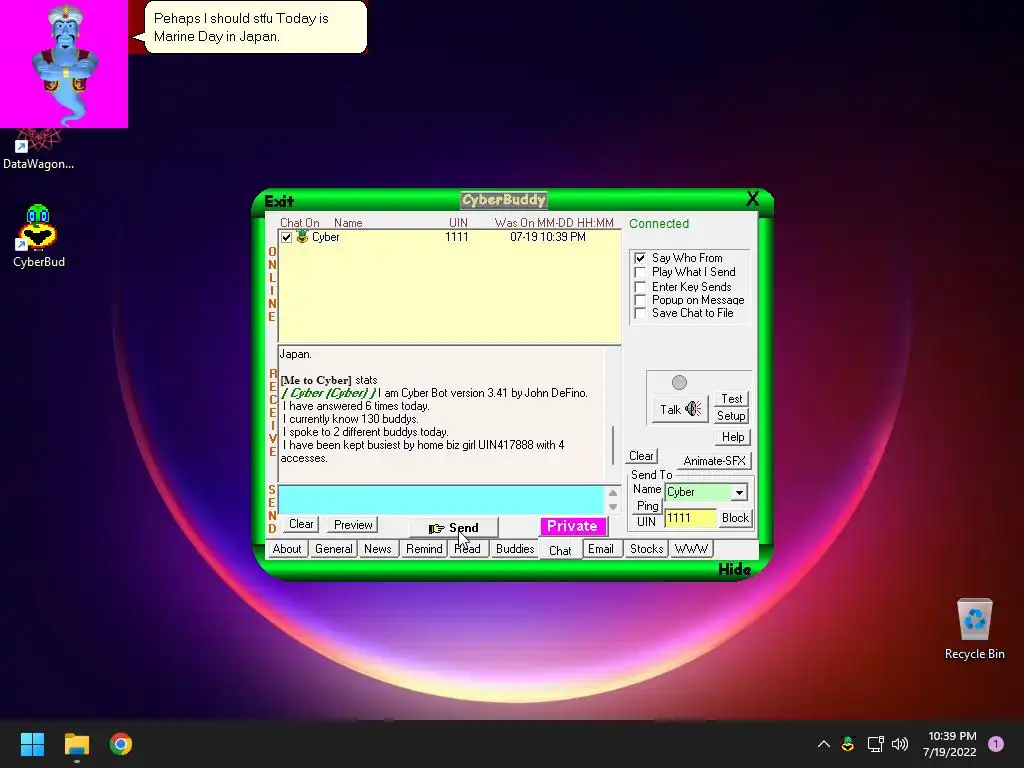
Task: Switch to the Read tab
Action: point(468,549)
